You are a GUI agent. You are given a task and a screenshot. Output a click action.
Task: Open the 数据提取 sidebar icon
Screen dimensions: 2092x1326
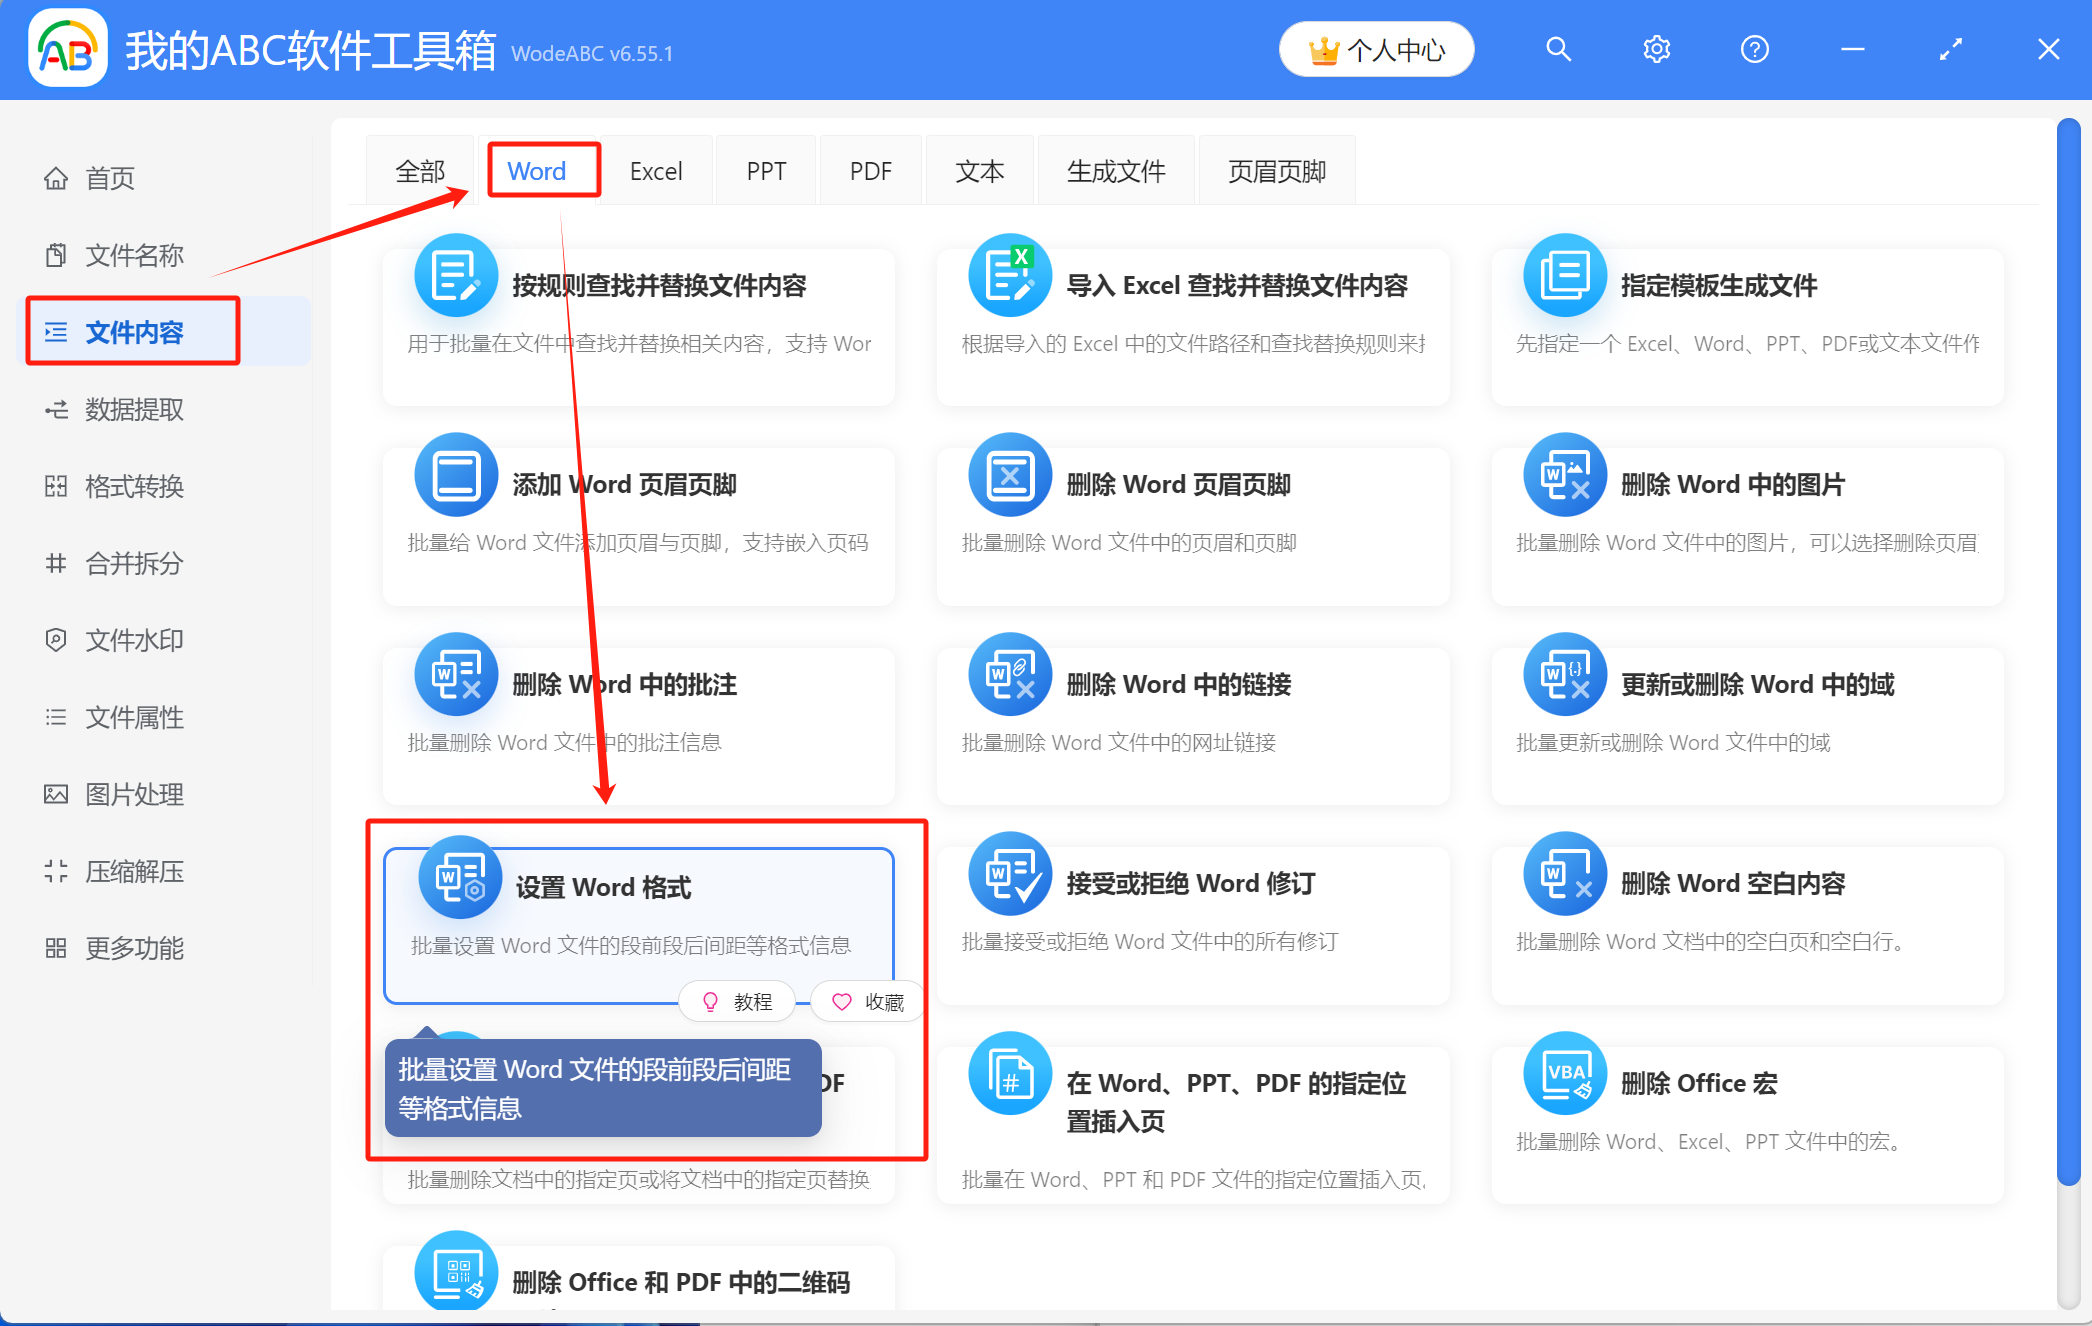tap(56, 409)
